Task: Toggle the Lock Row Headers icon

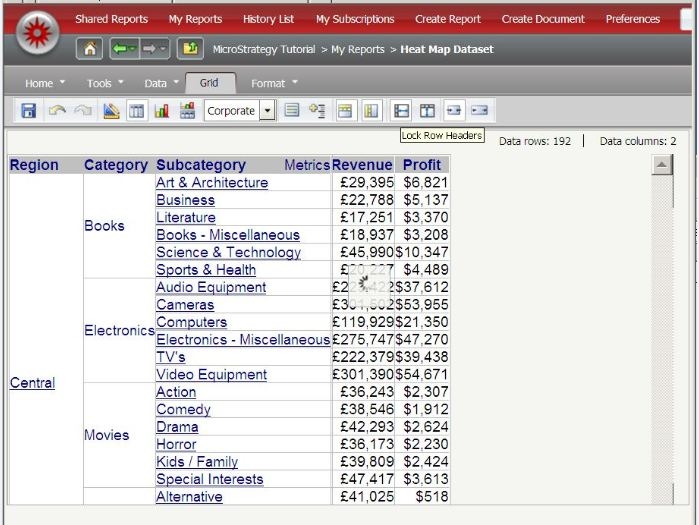Action: coord(401,111)
